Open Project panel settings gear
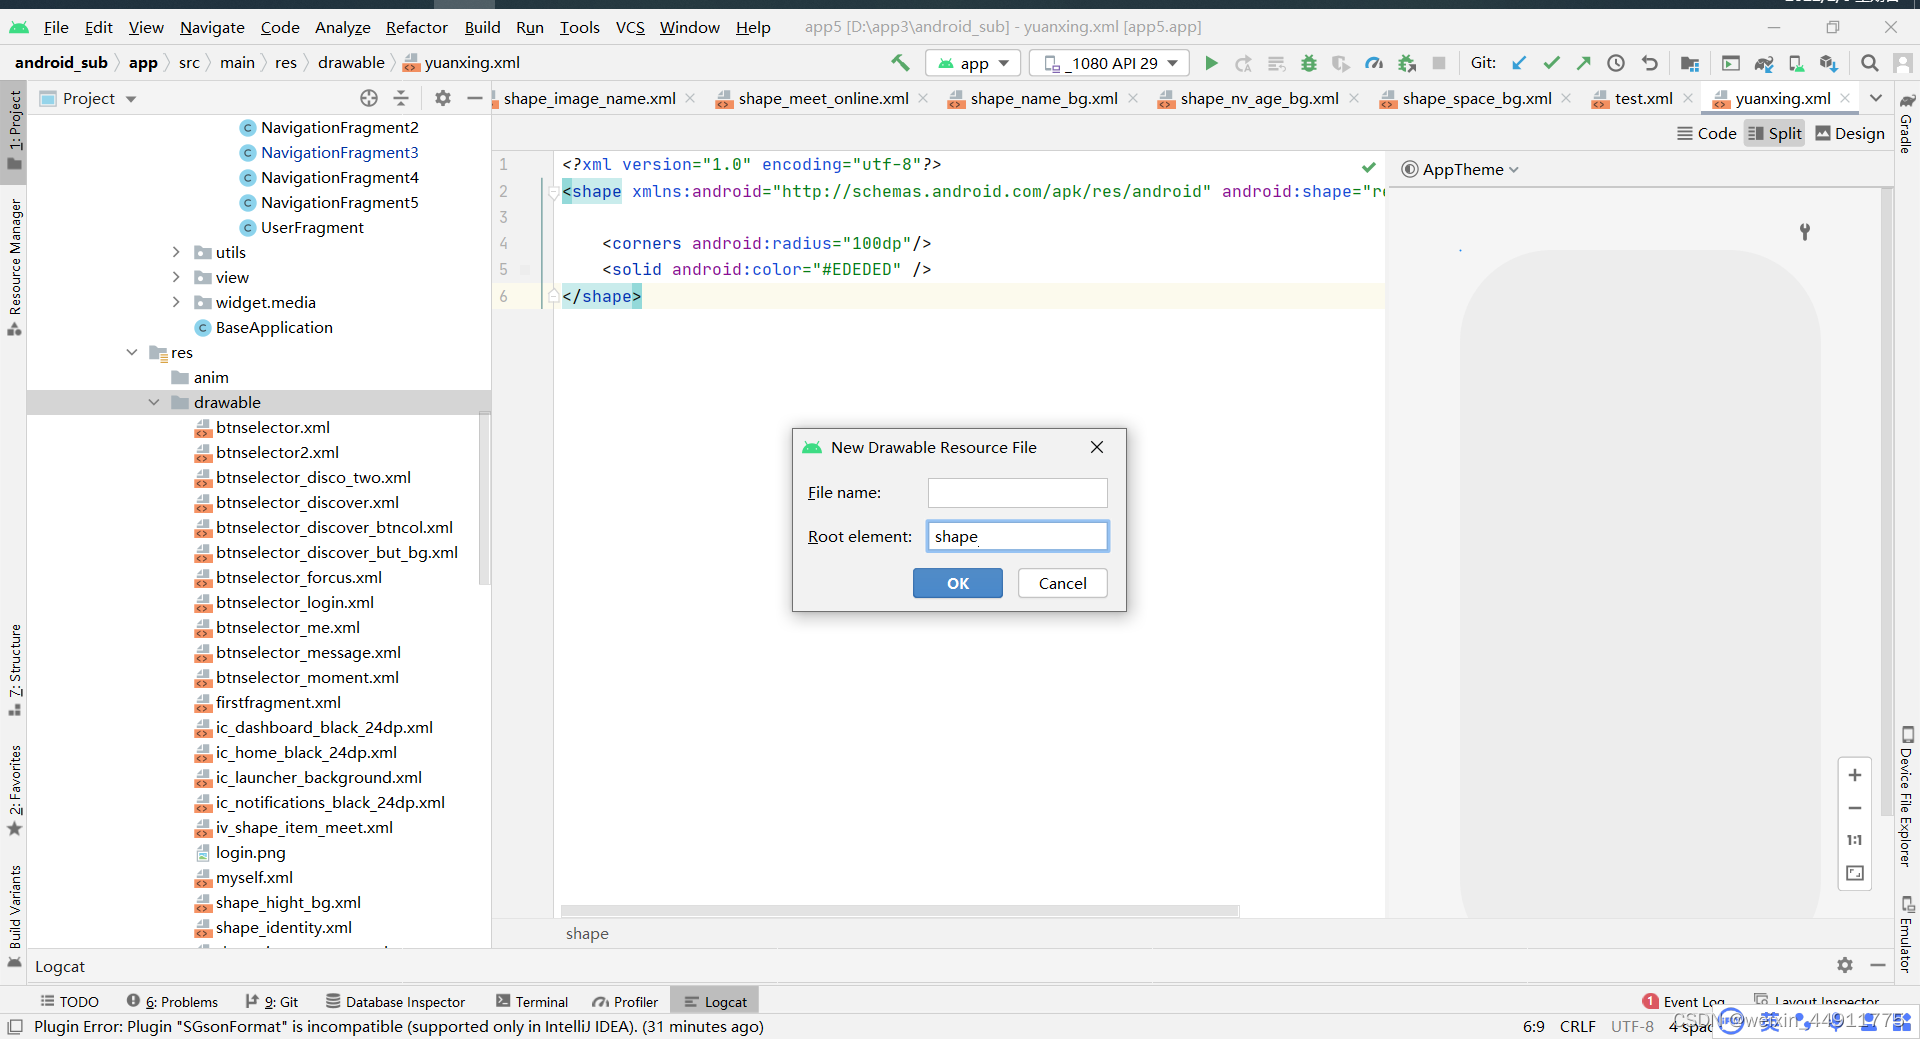 [x=443, y=98]
